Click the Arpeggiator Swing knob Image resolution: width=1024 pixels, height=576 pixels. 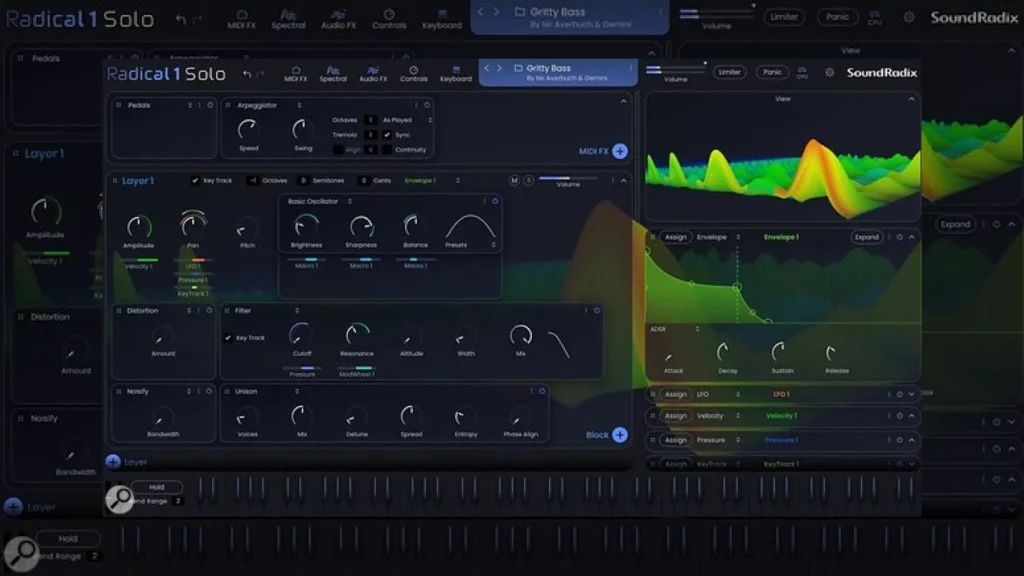pyautogui.click(x=302, y=130)
